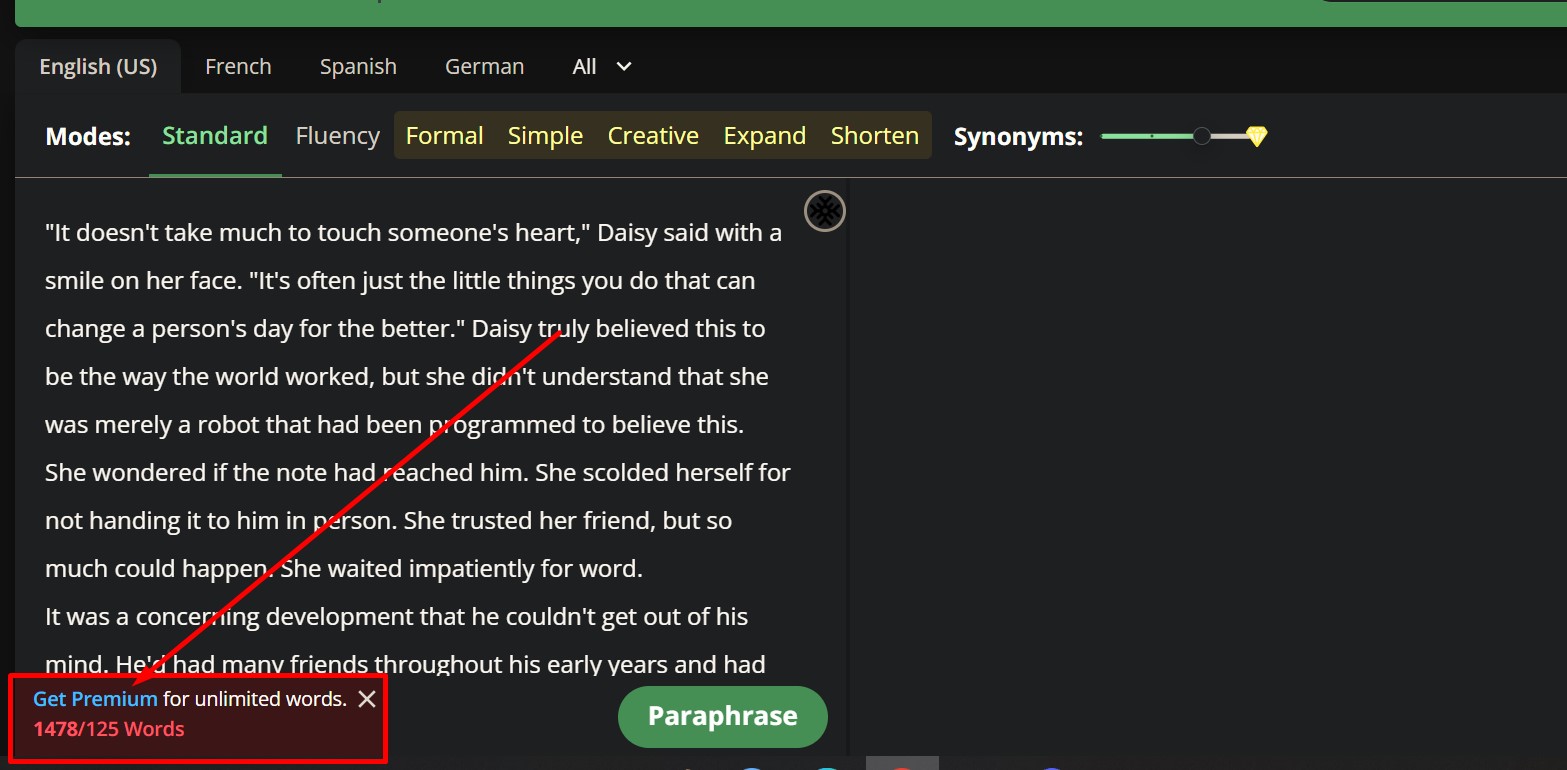This screenshot has height=770, width=1567.
Task: Open the All languages dropdown
Action: (x=601, y=66)
